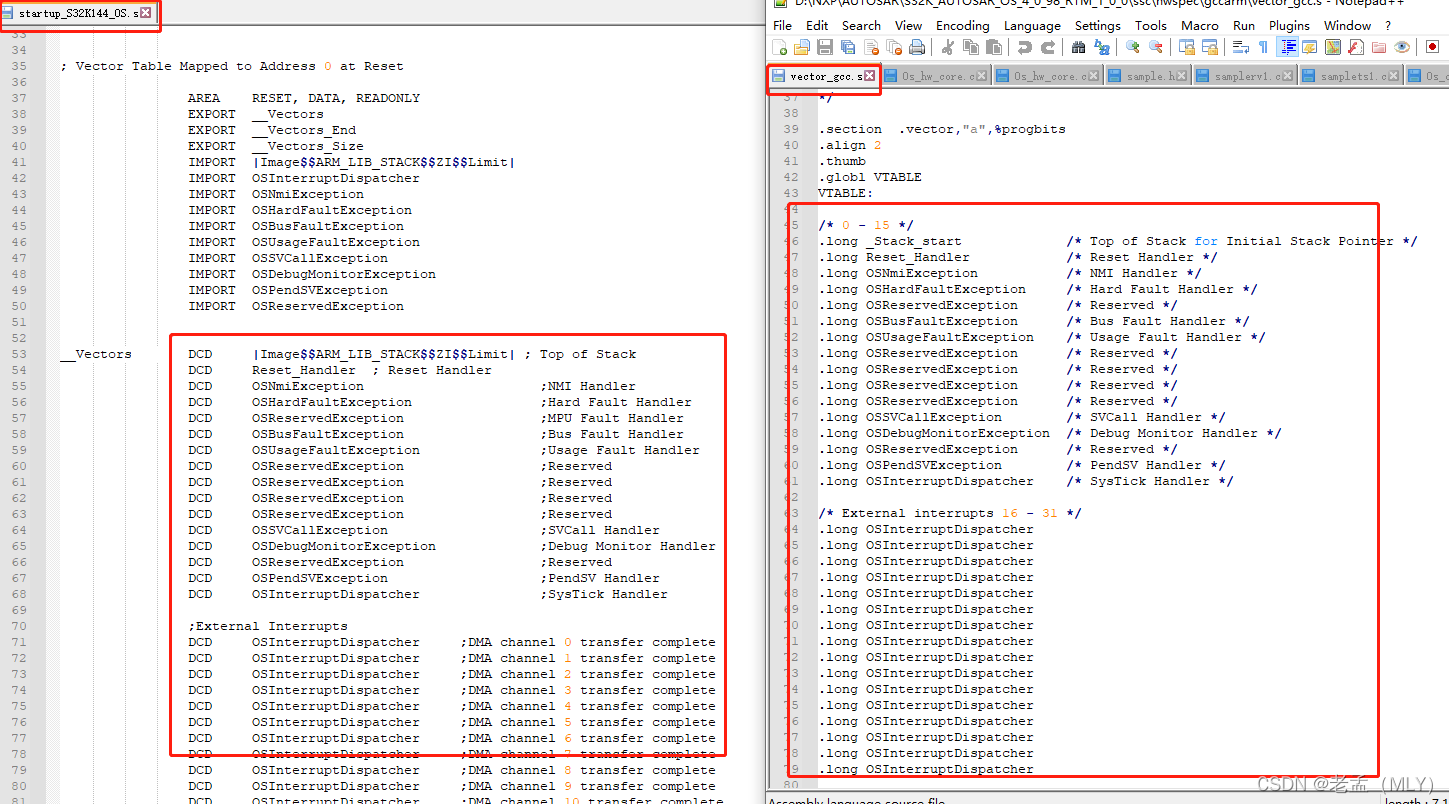Viewport: 1449px width, 804px height.
Task: Toggle synchronize vertical scrolling icon
Action: (1187, 47)
